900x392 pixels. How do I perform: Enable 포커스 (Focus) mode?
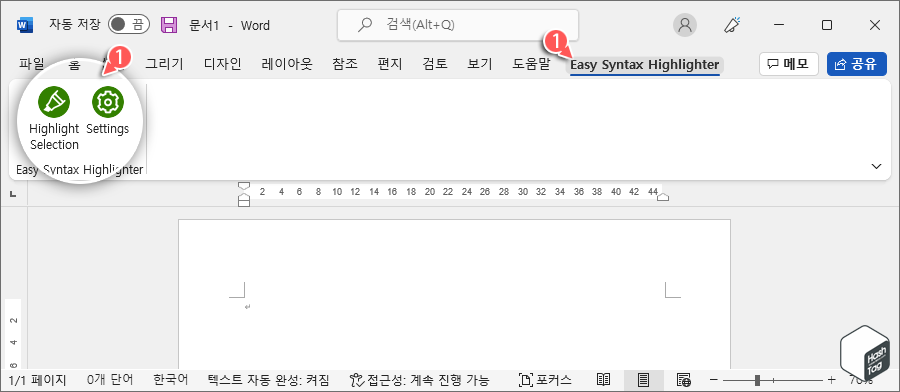click(545, 379)
